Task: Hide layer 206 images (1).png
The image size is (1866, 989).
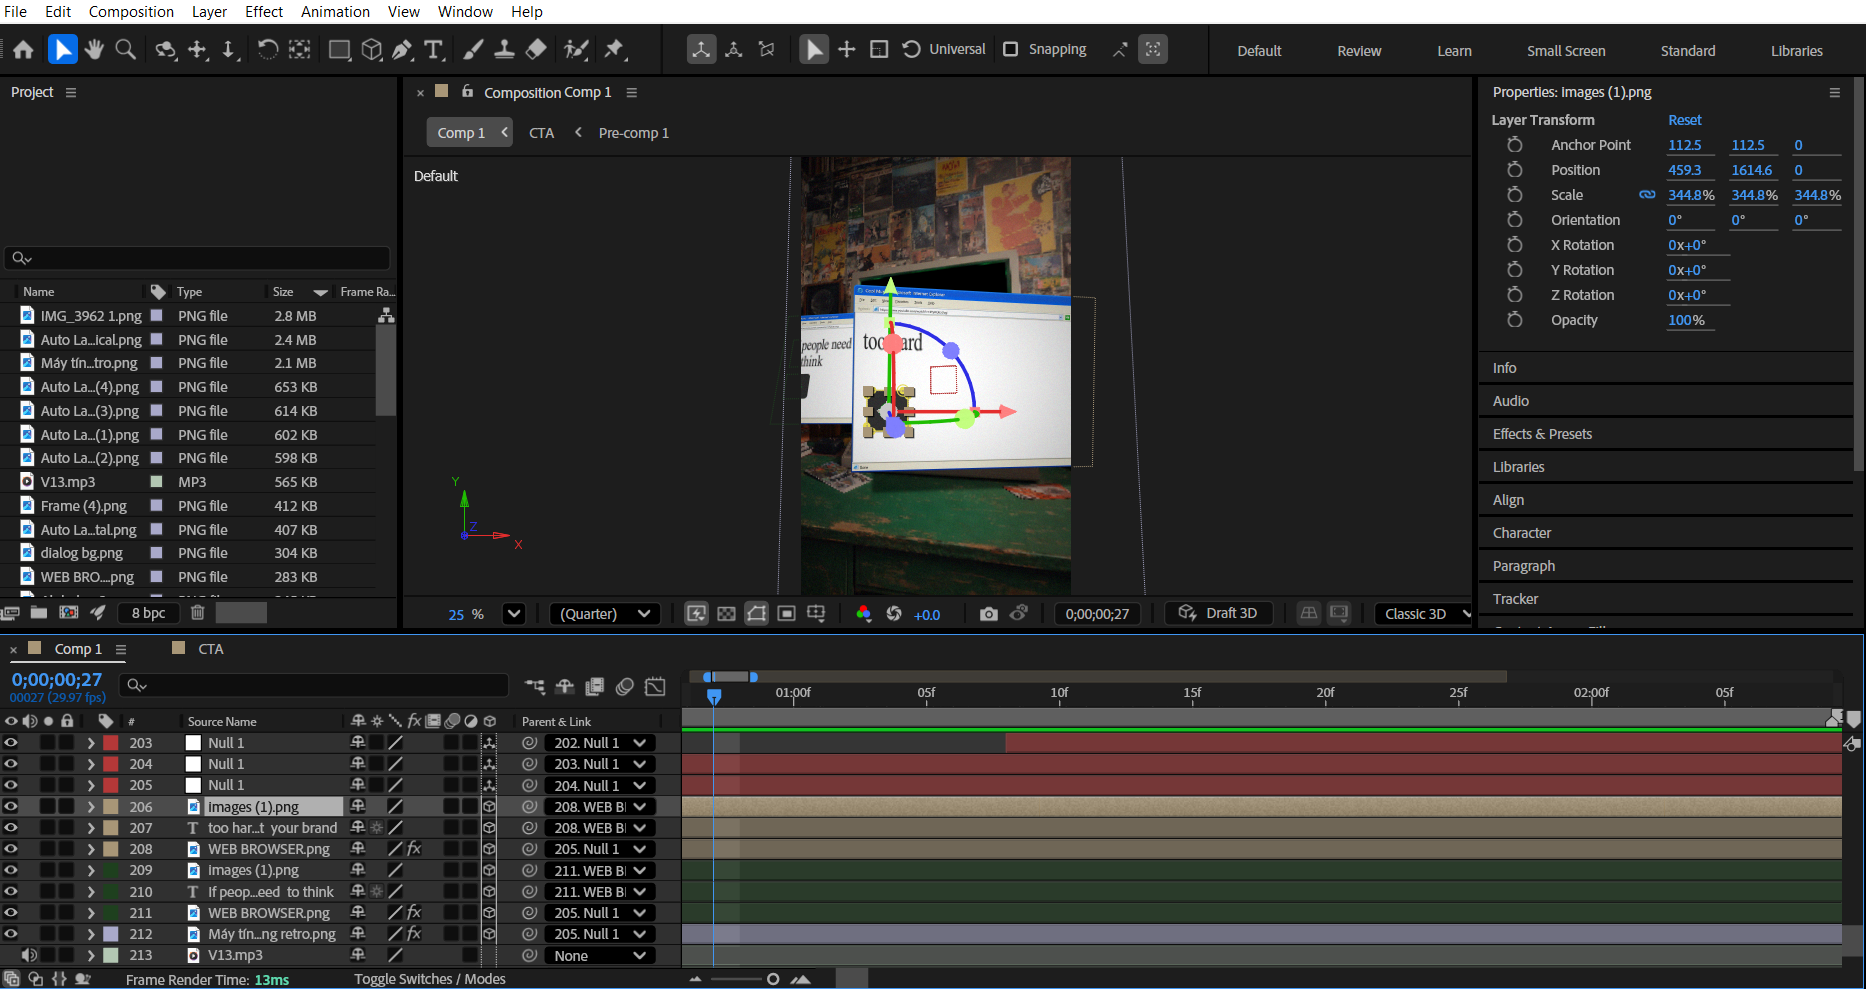Action: 11,806
